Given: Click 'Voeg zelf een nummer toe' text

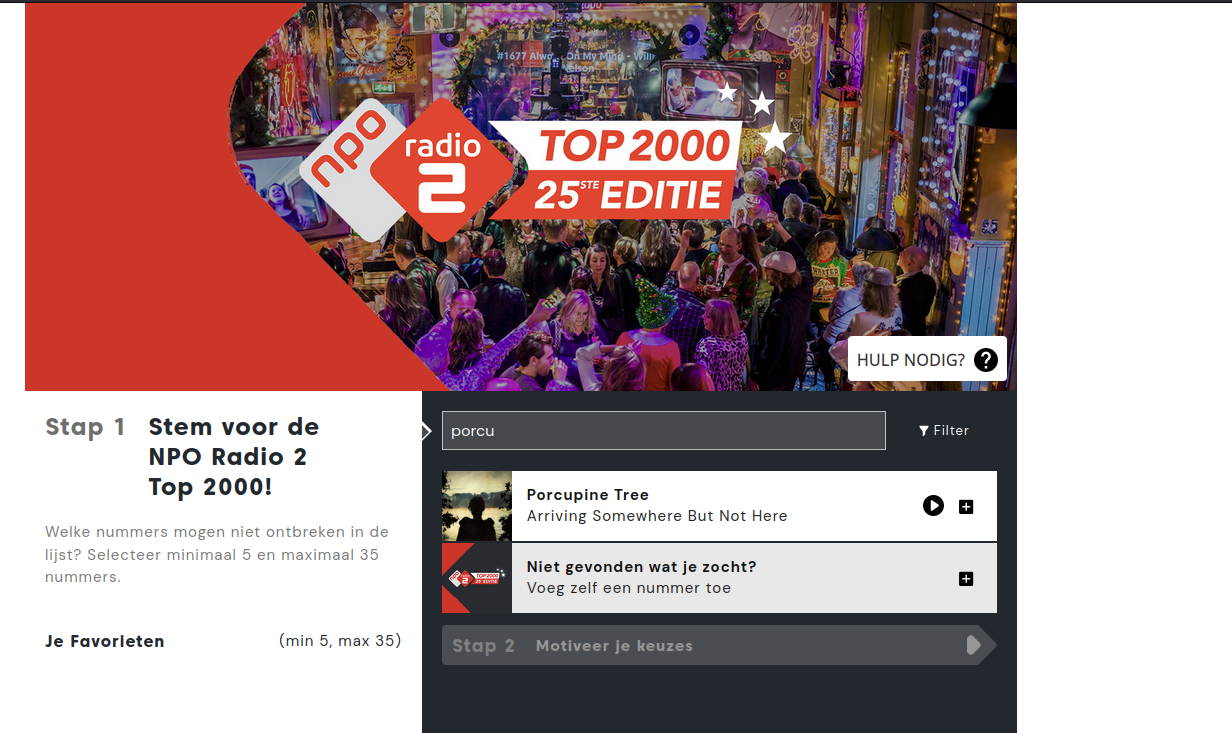Looking at the screenshot, I should (629, 588).
